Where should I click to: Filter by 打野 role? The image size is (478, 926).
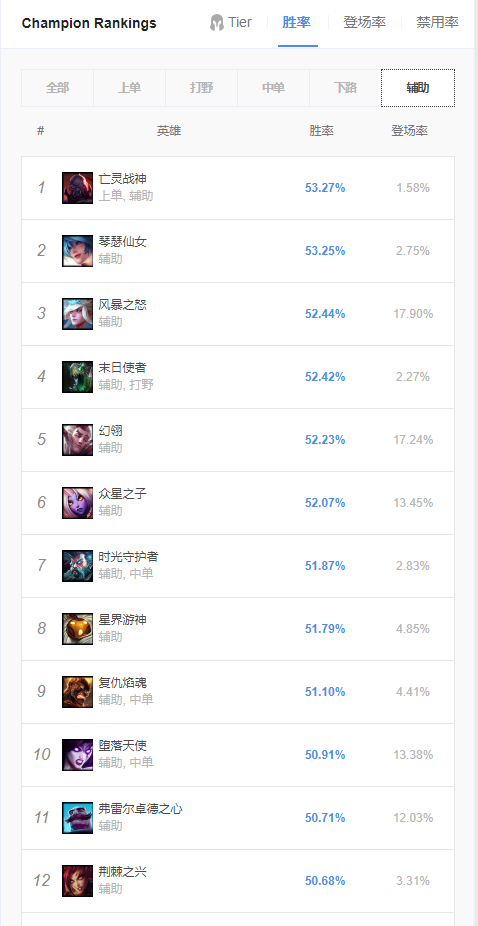[x=201, y=88]
